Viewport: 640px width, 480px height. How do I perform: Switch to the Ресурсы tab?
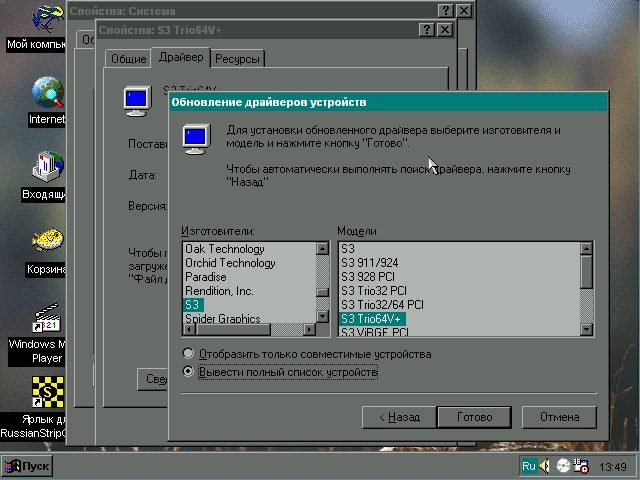(x=237, y=59)
